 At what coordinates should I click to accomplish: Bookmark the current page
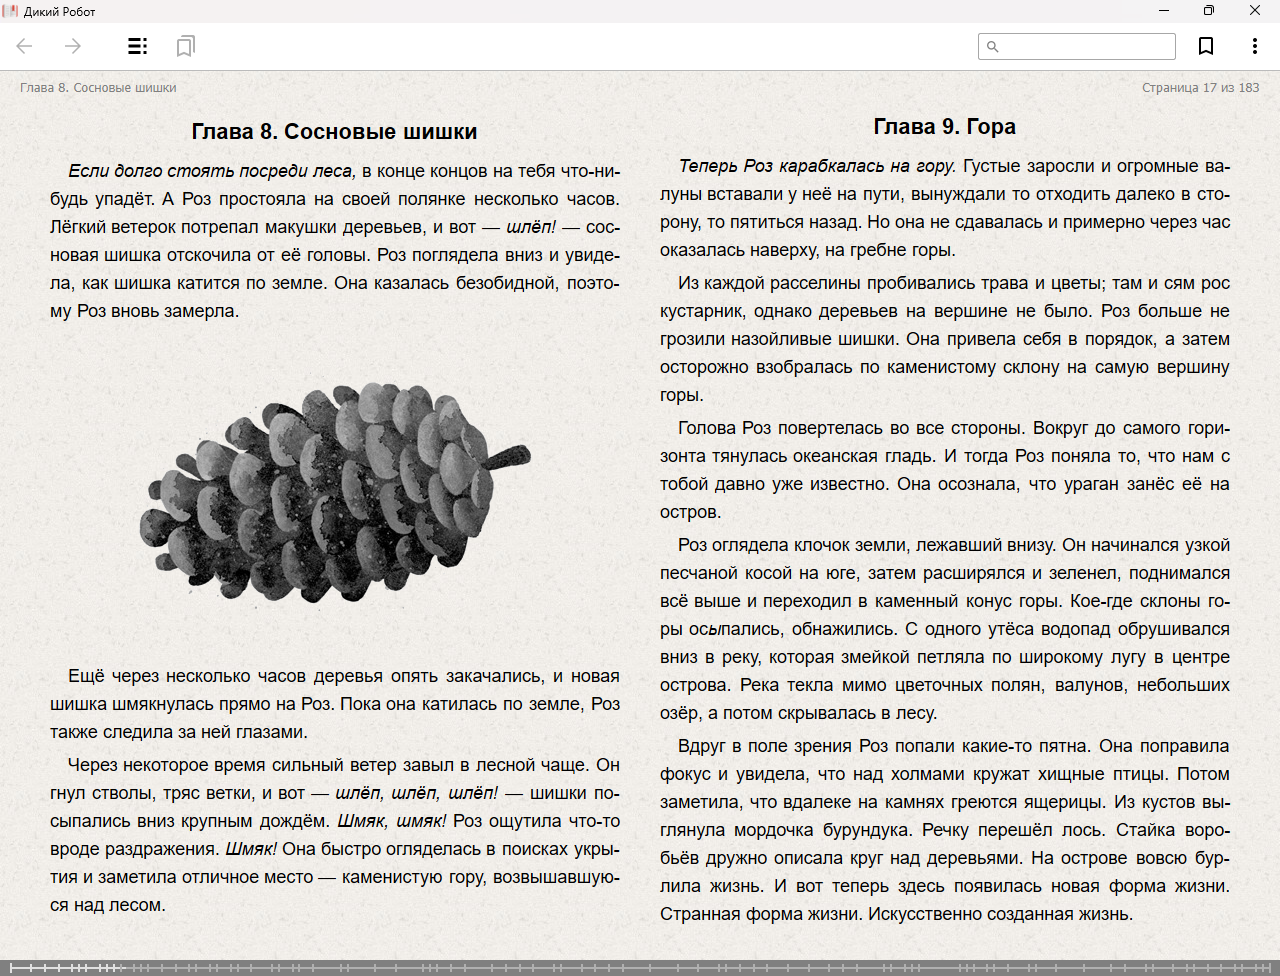[x=1206, y=46]
